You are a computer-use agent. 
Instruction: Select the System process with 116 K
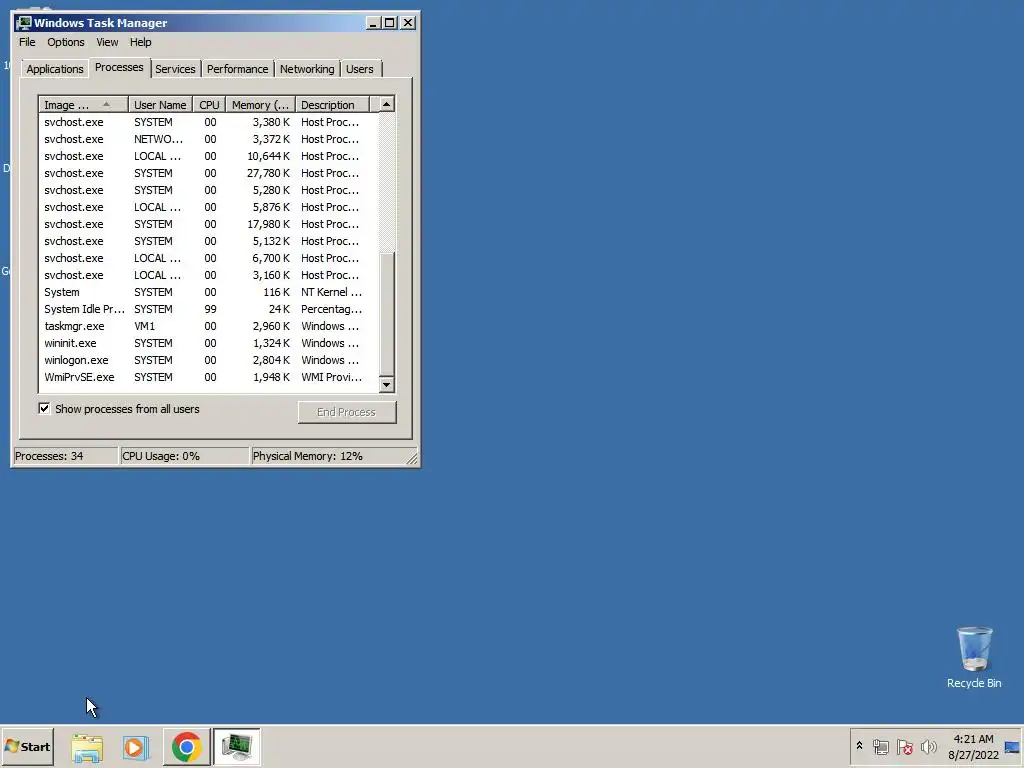pyautogui.click(x=208, y=292)
